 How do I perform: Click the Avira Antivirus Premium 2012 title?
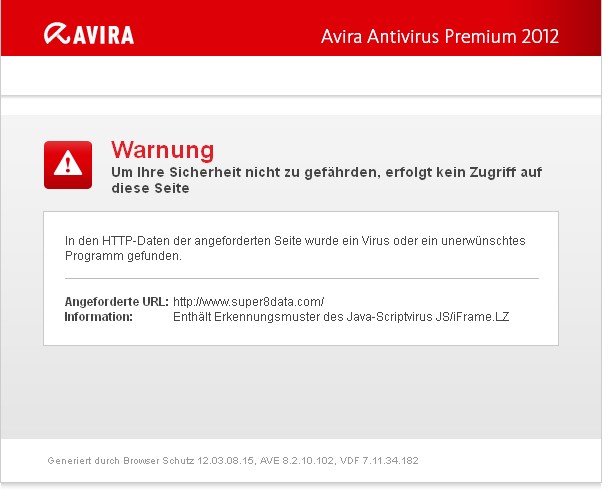(x=440, y=37)
